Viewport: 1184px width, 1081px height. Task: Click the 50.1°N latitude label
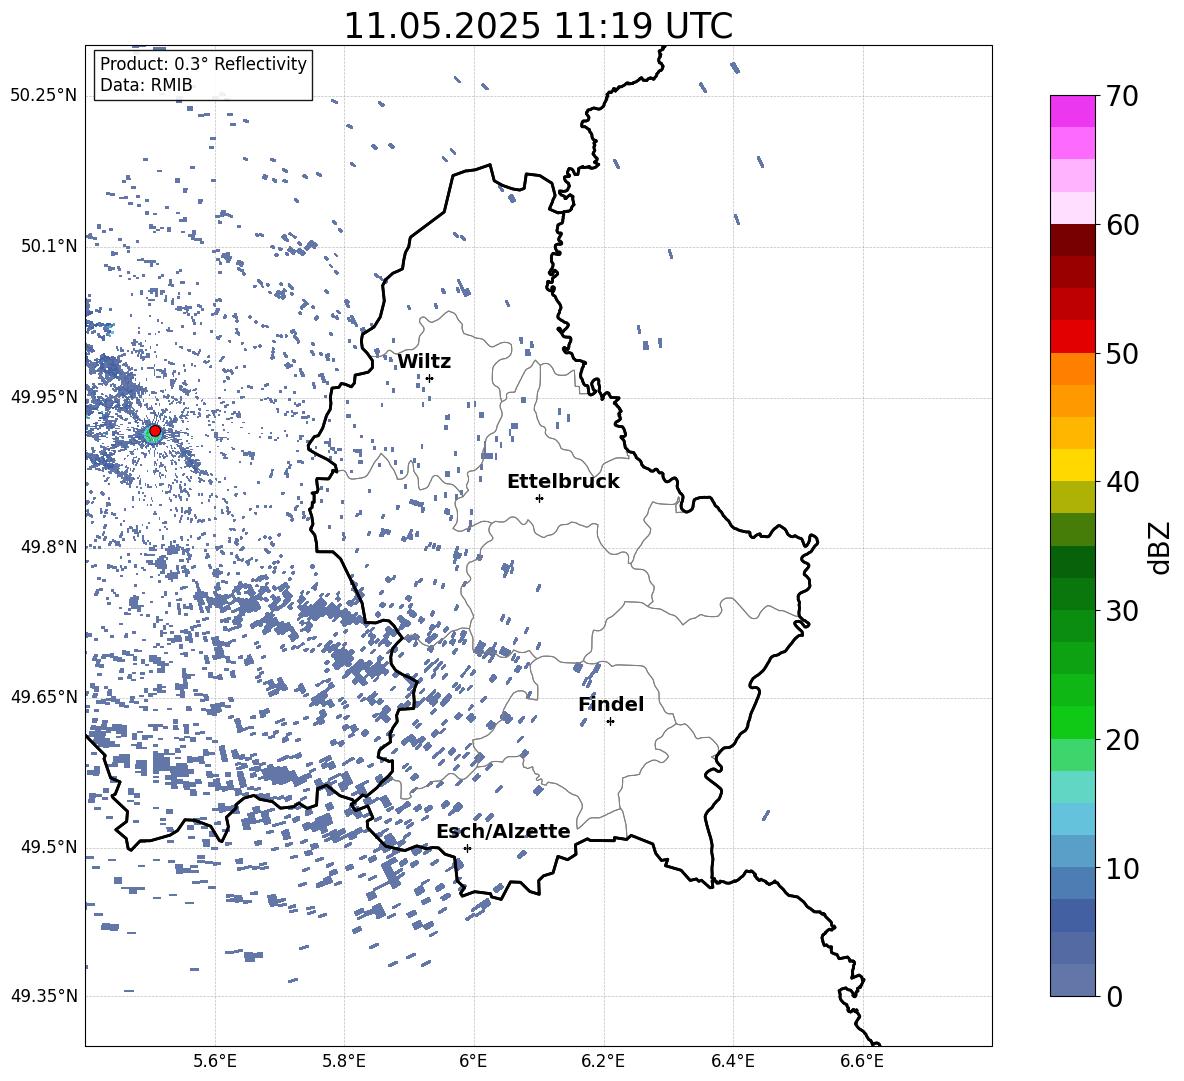(49, 246)
